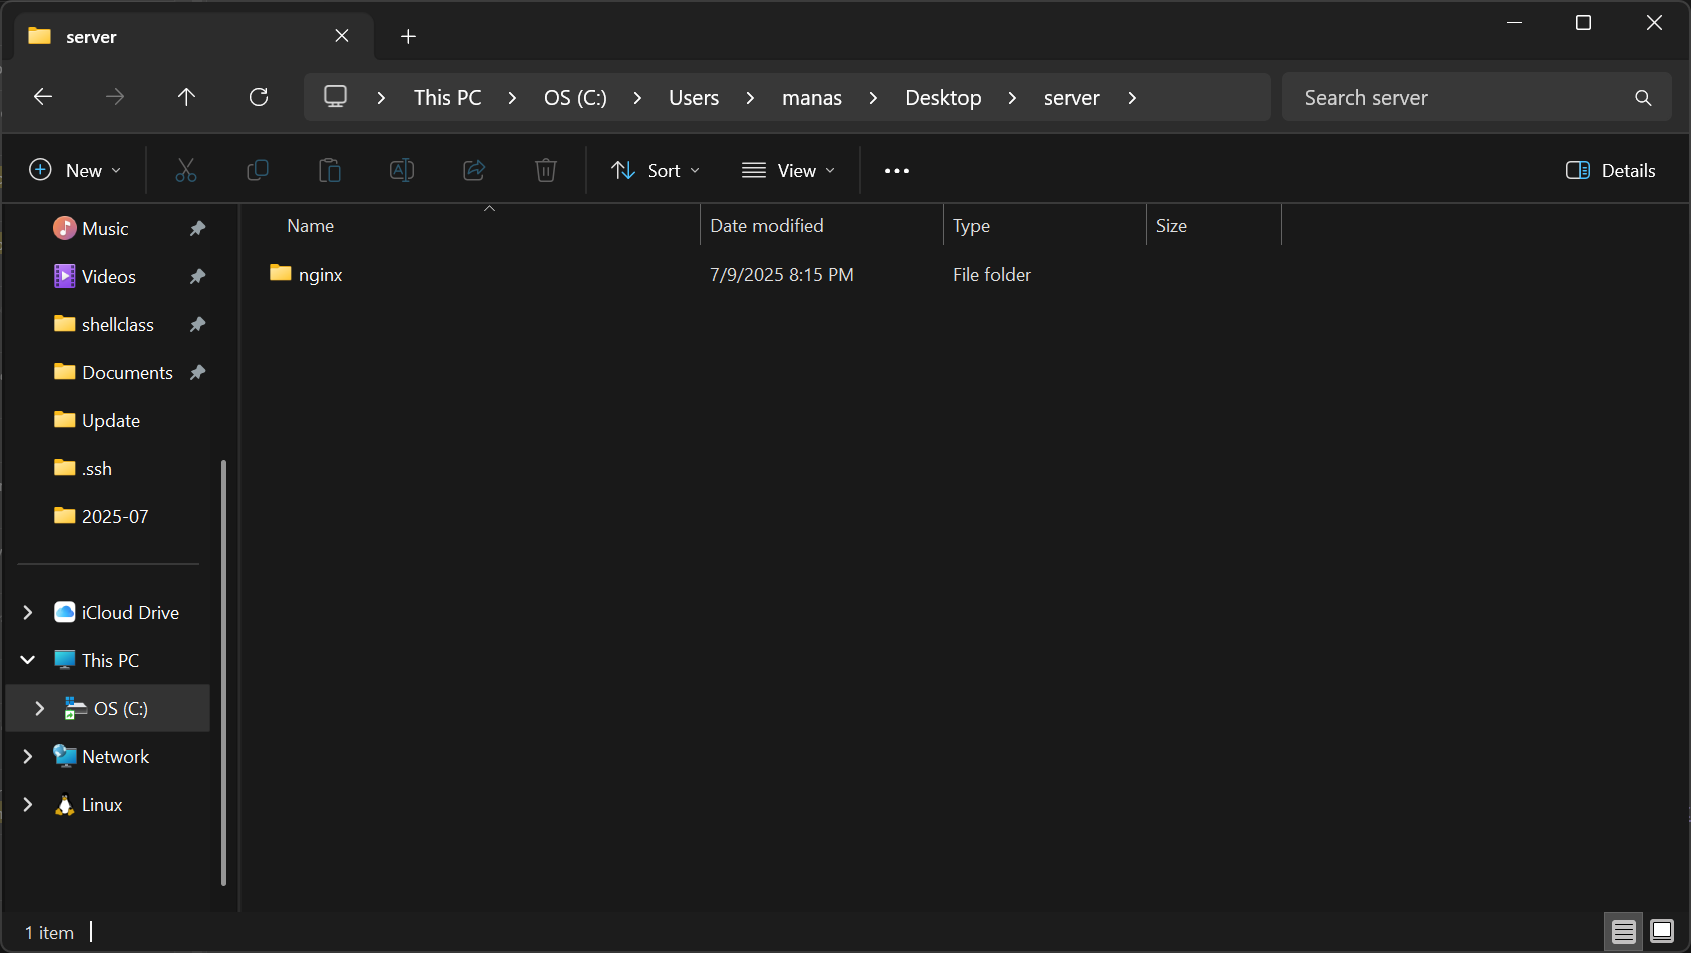
Task: Open chevron dropdown after This PC breadcrumb
Action: [512, 98]
